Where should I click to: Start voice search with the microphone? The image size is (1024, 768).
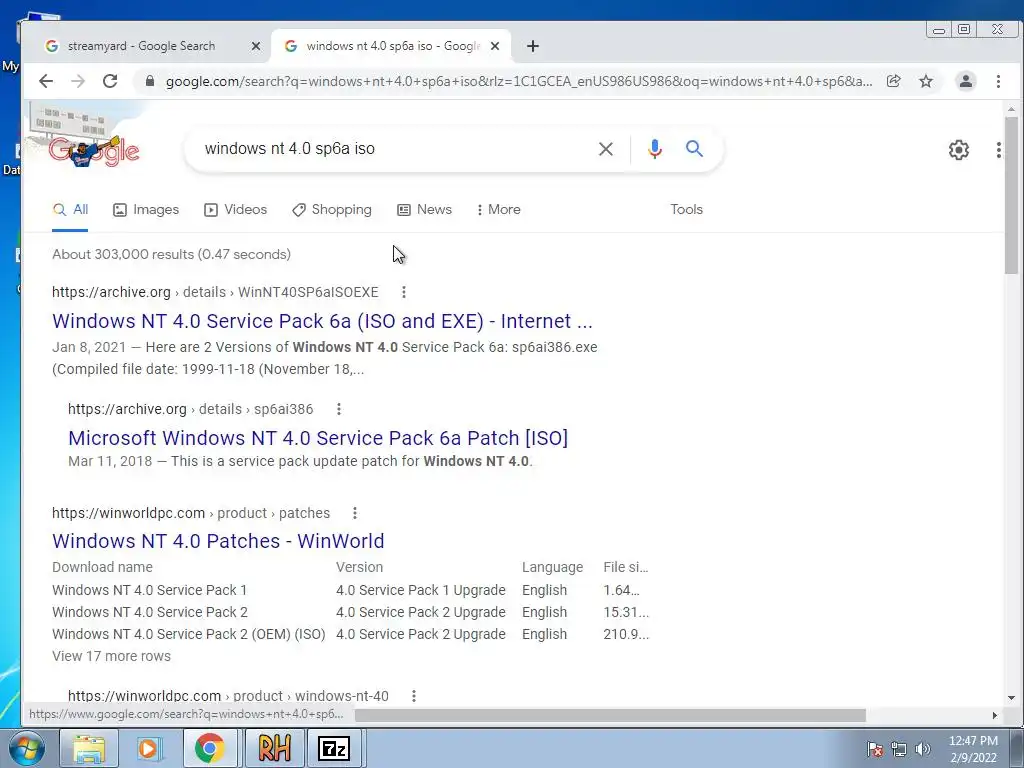[x=655, y=149]
